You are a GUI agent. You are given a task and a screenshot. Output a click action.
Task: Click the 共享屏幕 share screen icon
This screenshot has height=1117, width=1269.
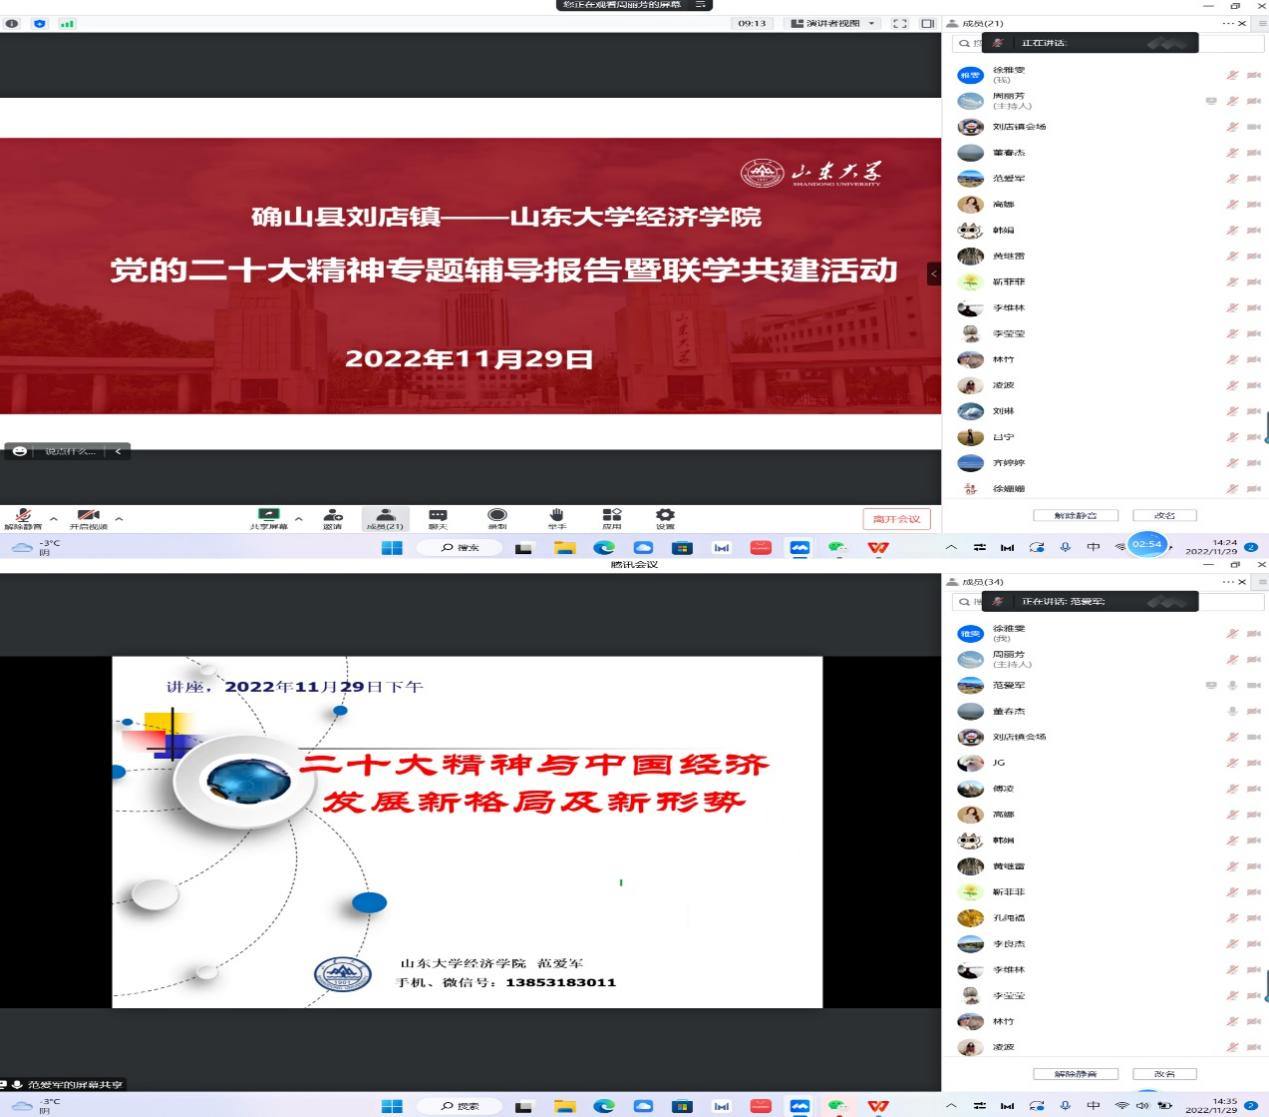[x=268, y=516]
